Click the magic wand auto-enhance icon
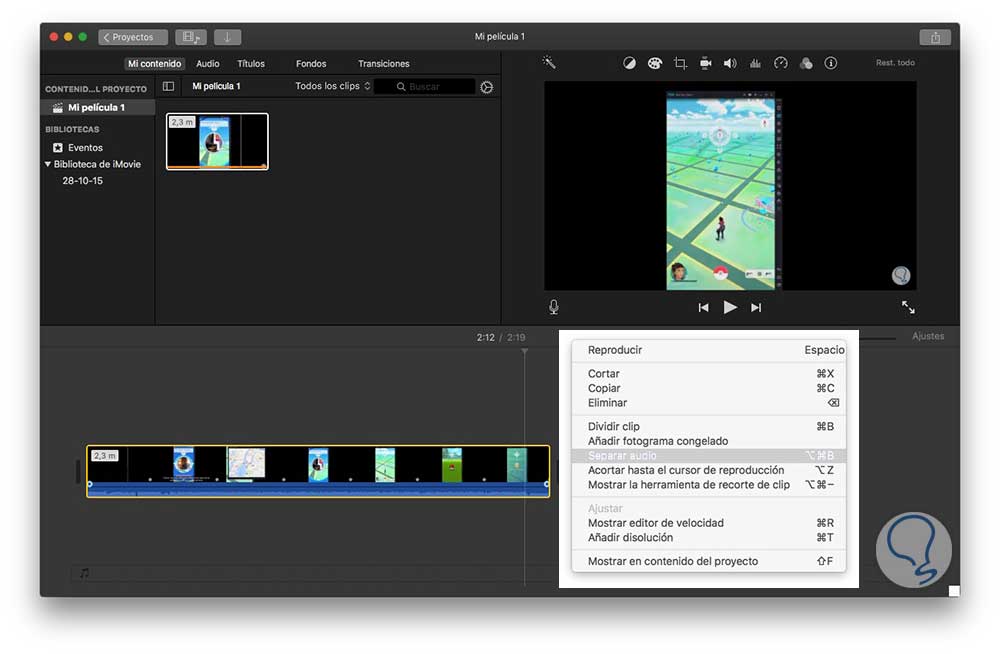 pos(549,62)
